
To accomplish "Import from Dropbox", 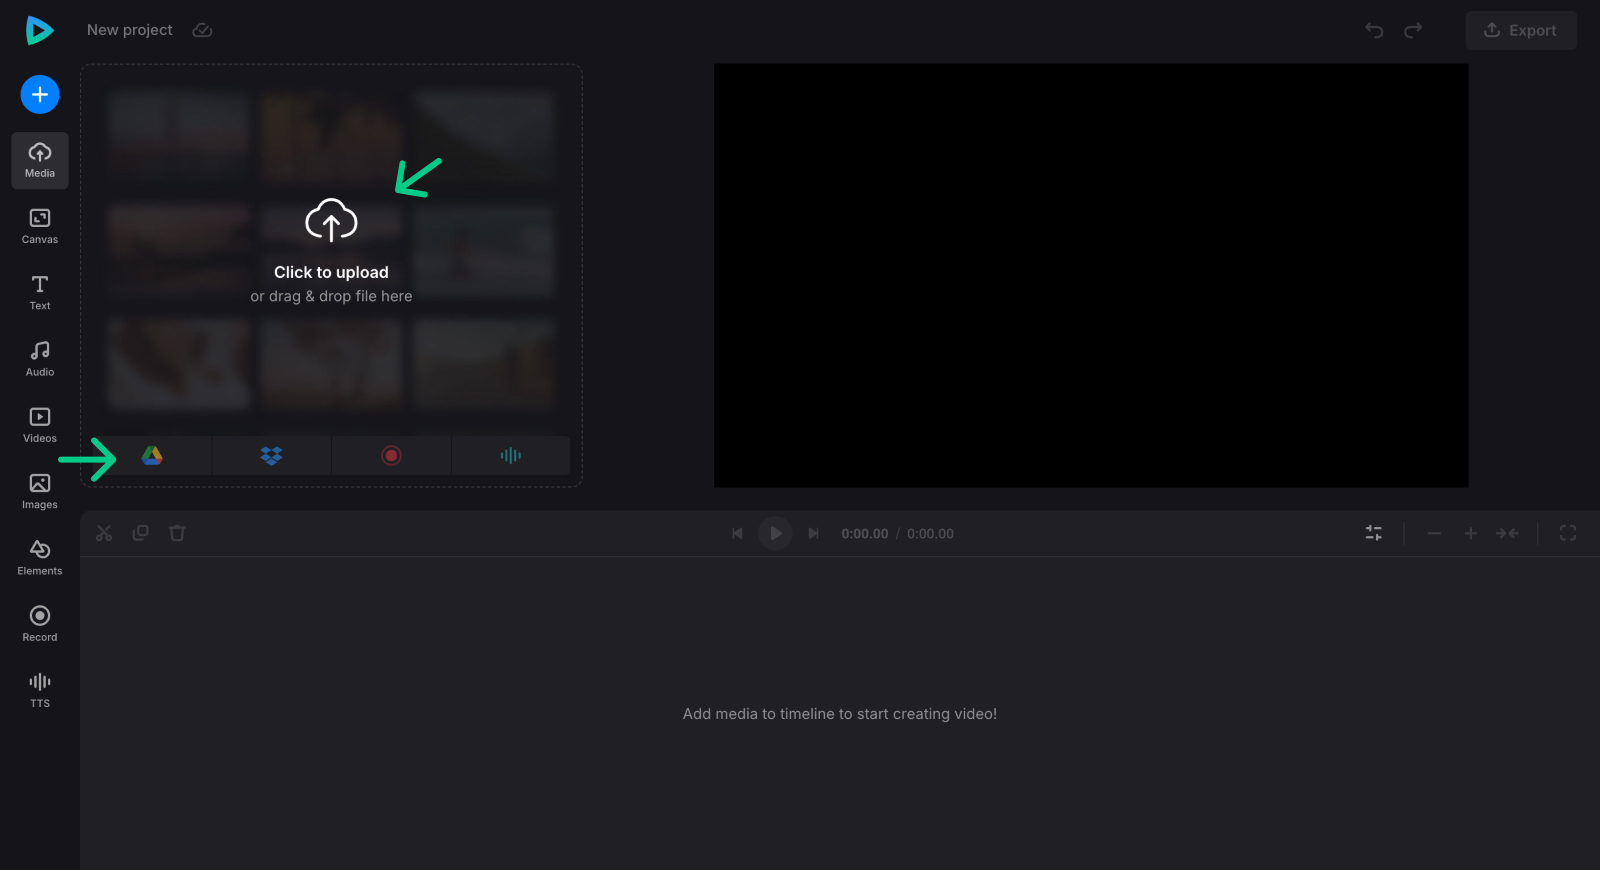I will click(x=271, y=455).
